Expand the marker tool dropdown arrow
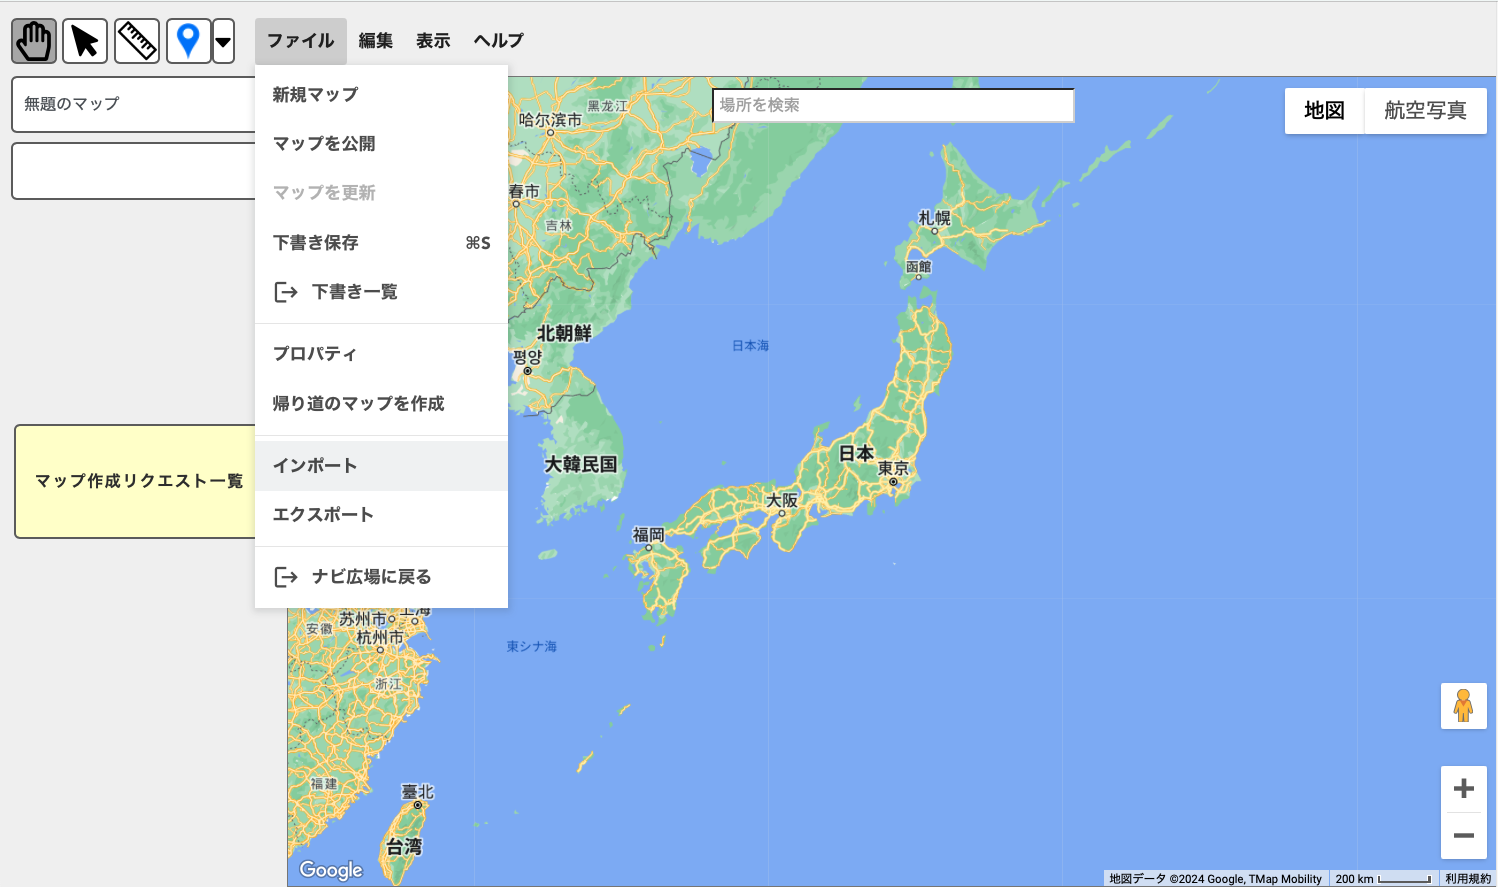Viewport: 1498px width, 887px height. (x=224, y=42)
